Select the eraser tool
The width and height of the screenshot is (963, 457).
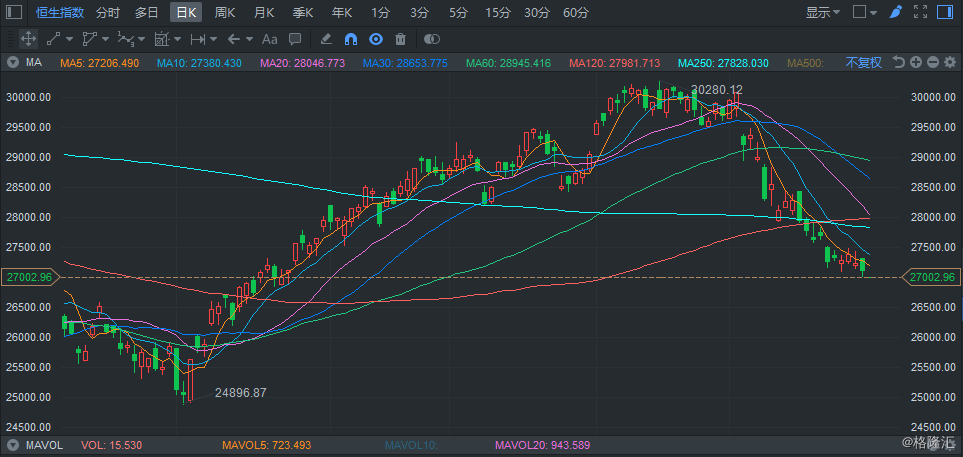(x=326, y=39)
